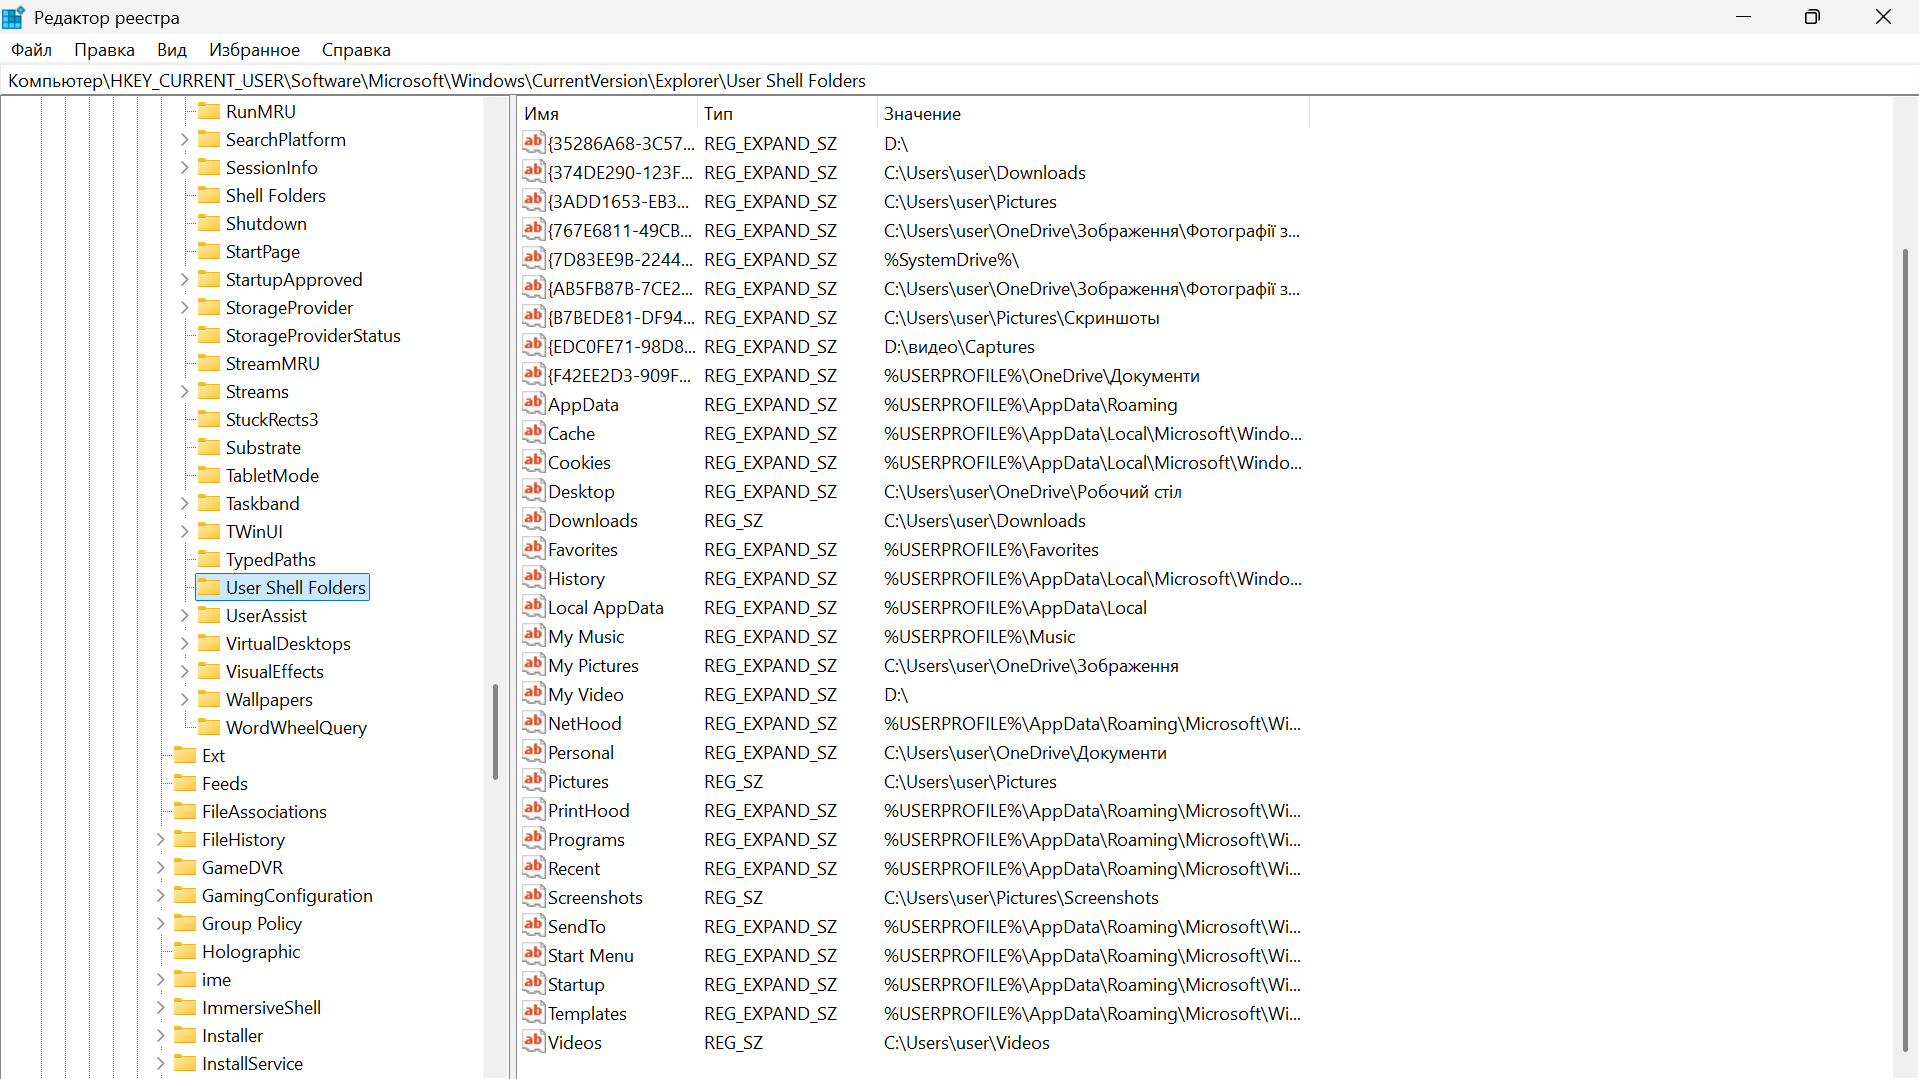Click the tree pane vertical scrollbar thumb

click(495, 731)
